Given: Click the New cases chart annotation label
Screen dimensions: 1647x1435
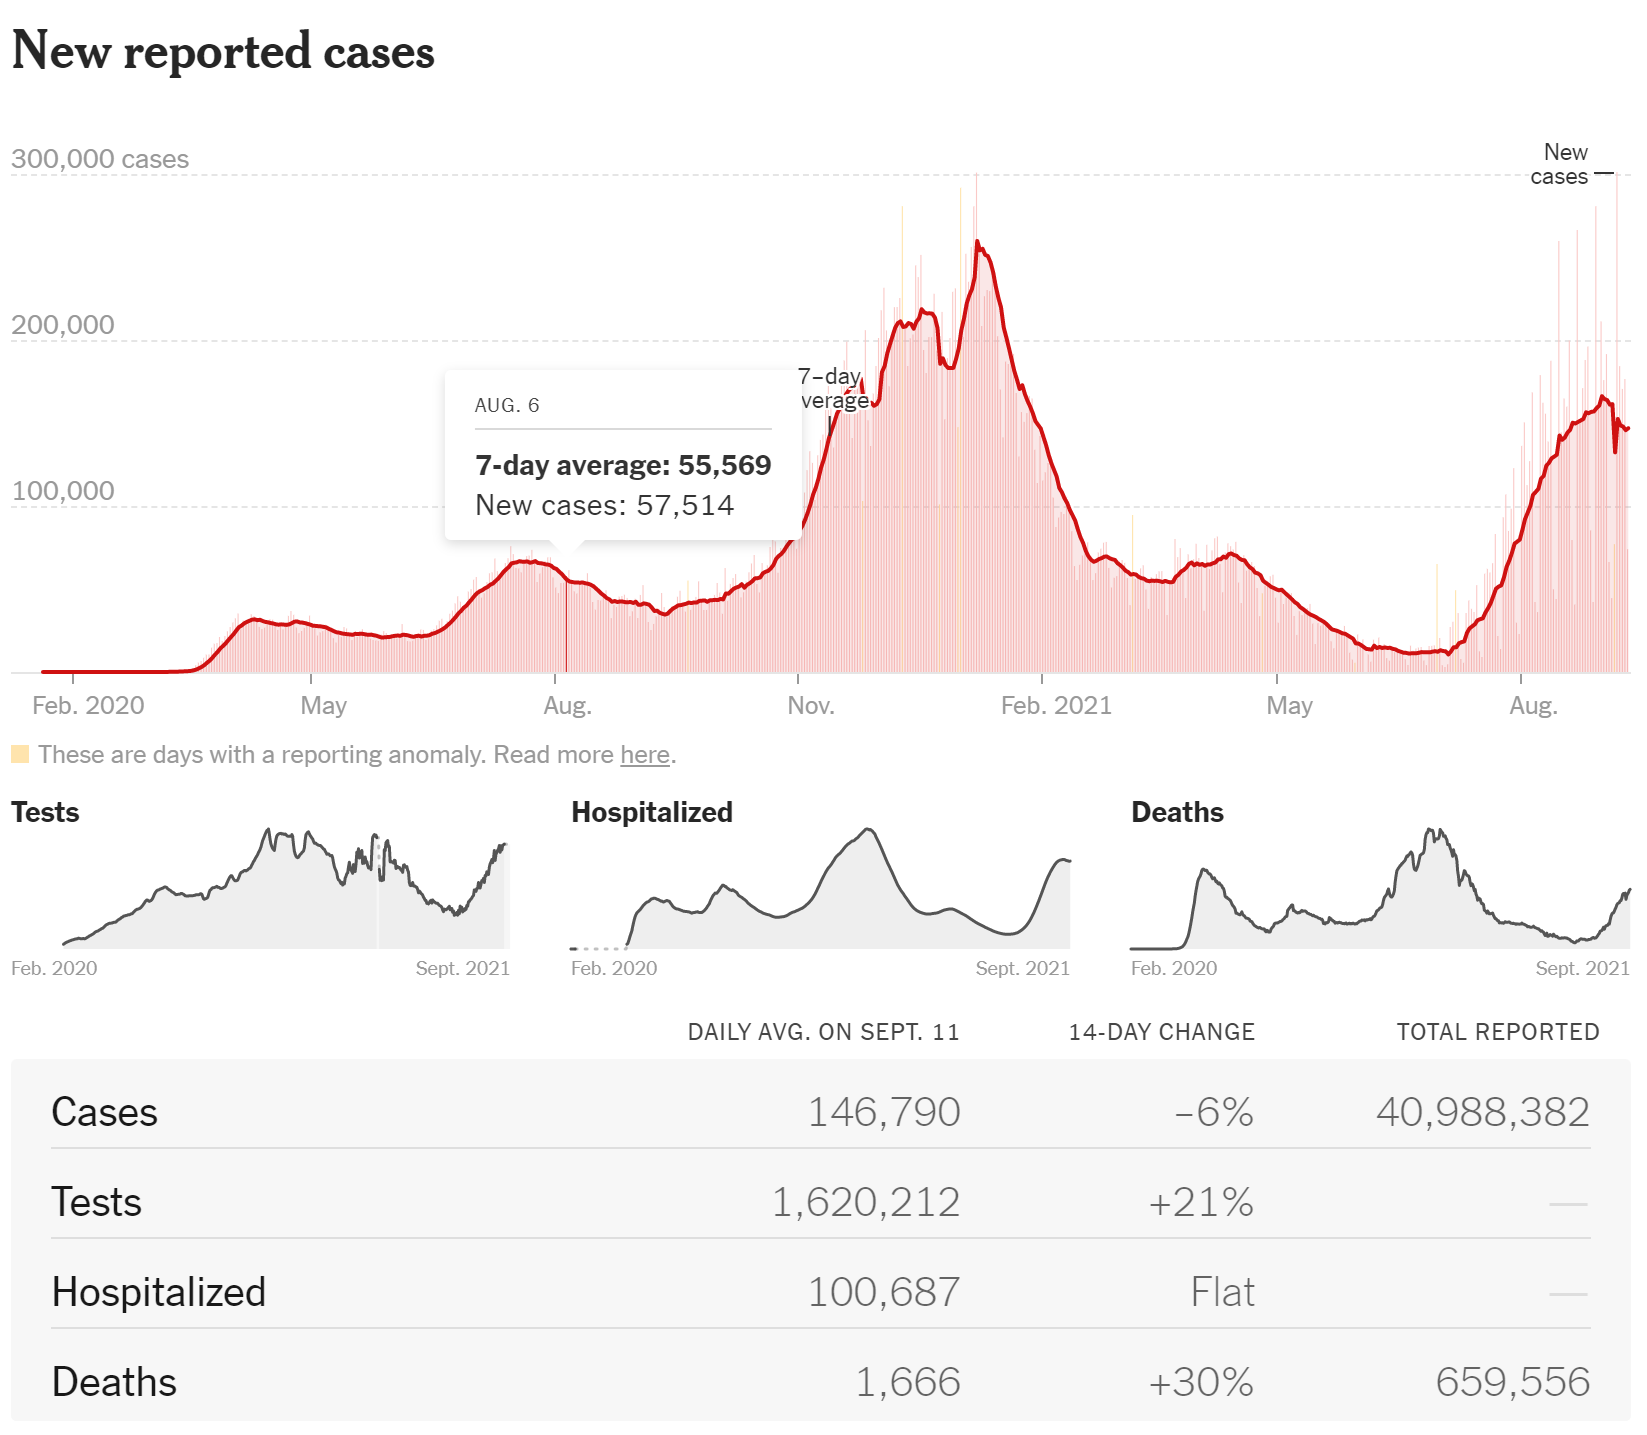Looking at the screenshot, I should coord(1560,165).
